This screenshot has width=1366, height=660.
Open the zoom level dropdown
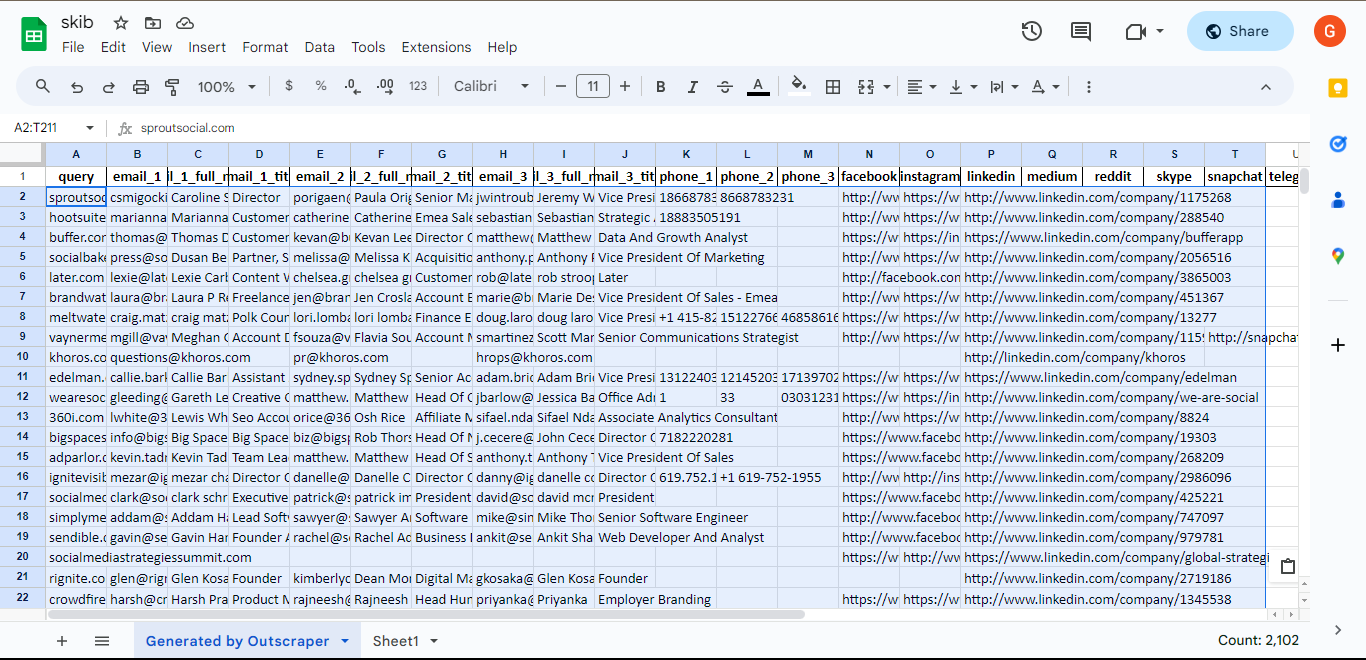pyautogui.click(x=226, y=87)
